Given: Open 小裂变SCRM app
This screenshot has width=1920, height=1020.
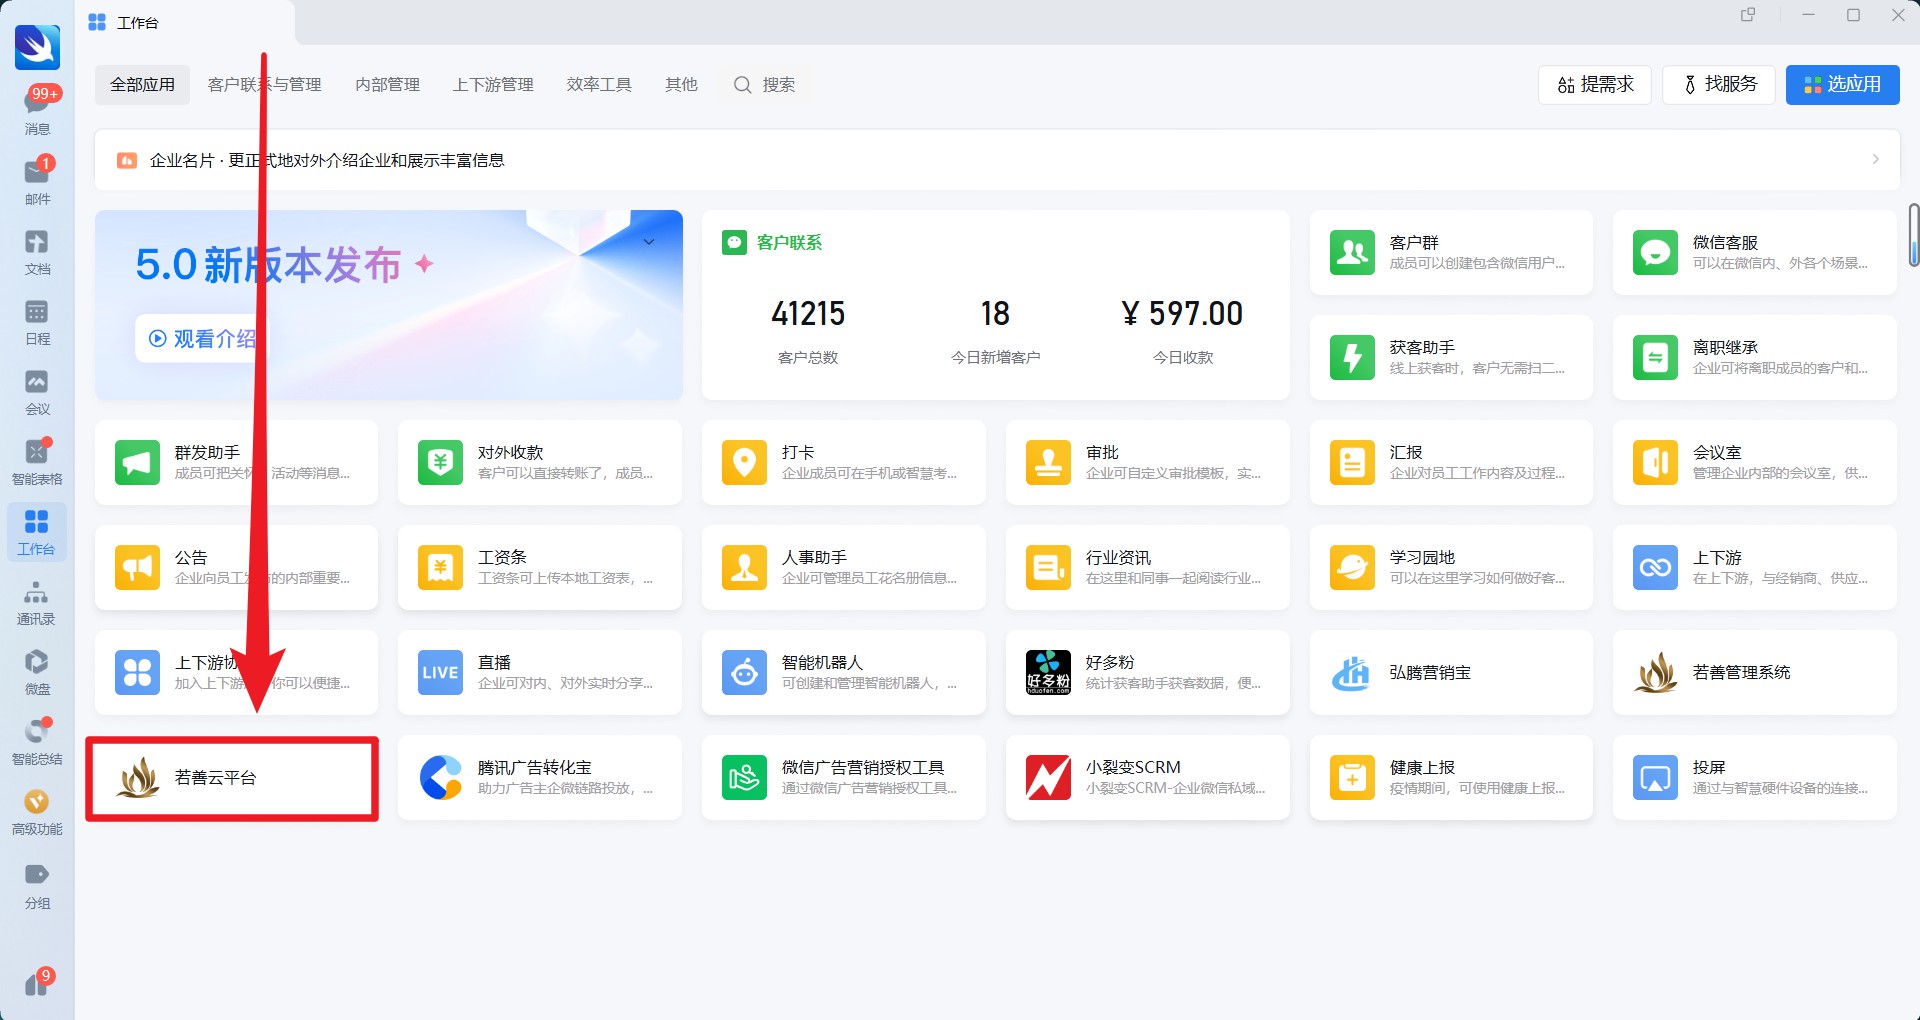Looking at the screenshot, I should (x=1148, y=777).
